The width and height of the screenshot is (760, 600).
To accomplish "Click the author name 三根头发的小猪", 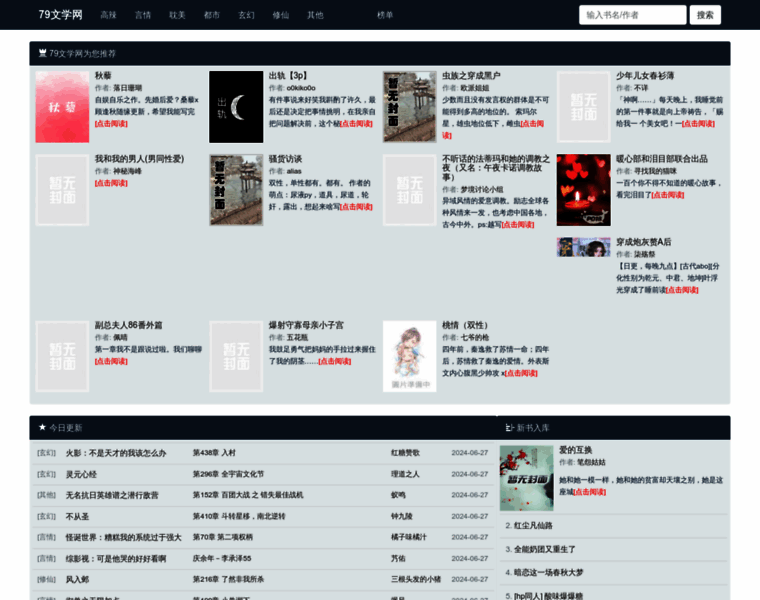I will tap(416, 579).
